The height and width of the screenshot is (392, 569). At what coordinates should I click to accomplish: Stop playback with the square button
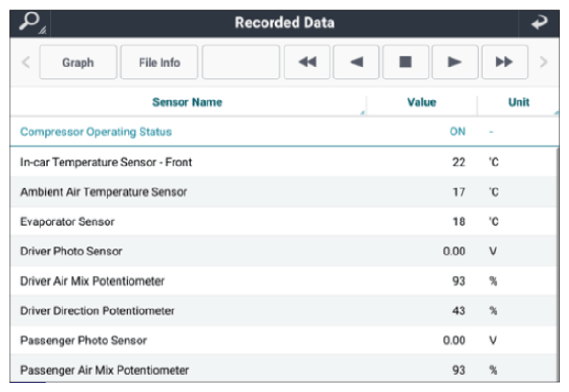click(406, 62)
